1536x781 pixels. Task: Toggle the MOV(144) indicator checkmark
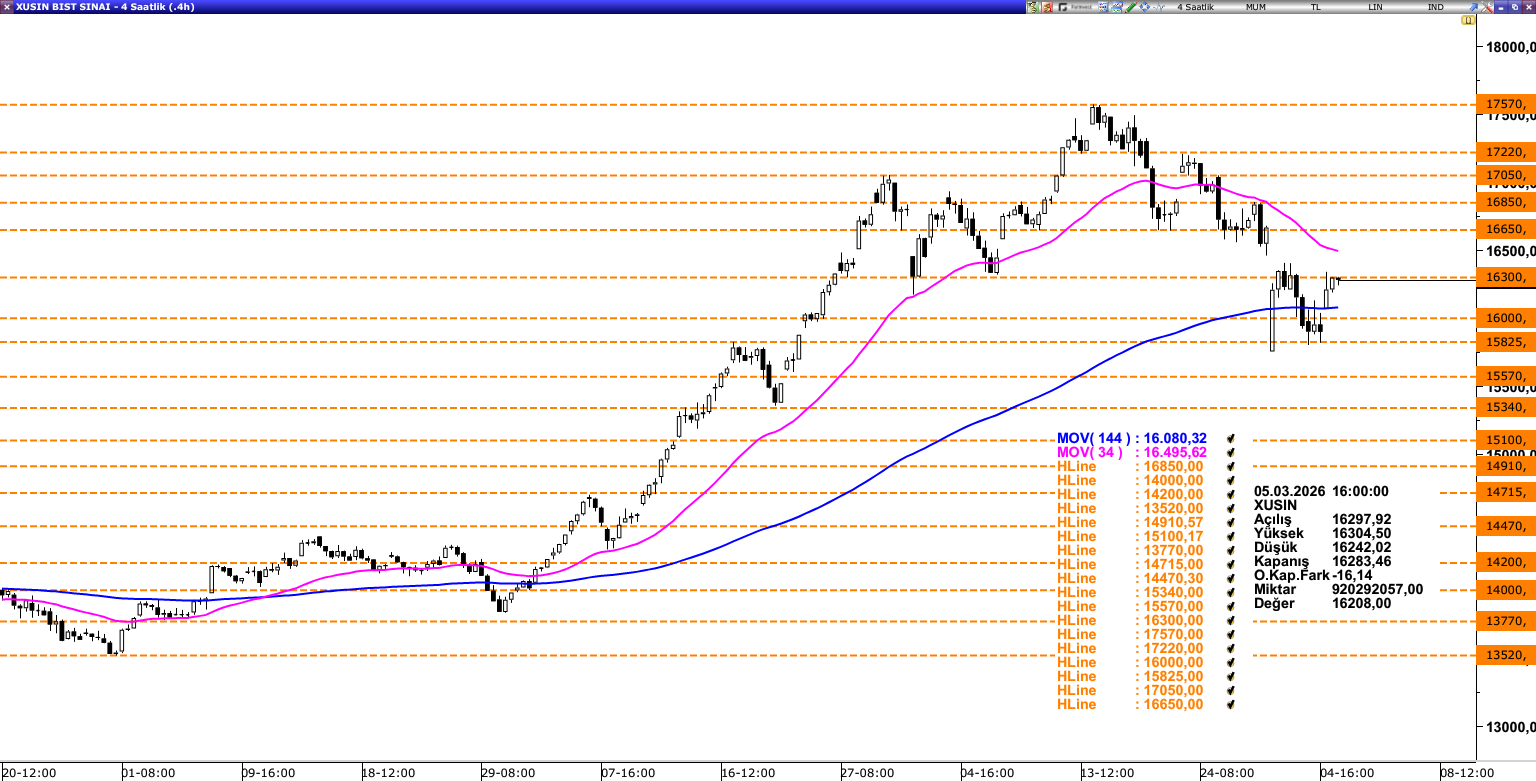click(x=1231, y=438)
